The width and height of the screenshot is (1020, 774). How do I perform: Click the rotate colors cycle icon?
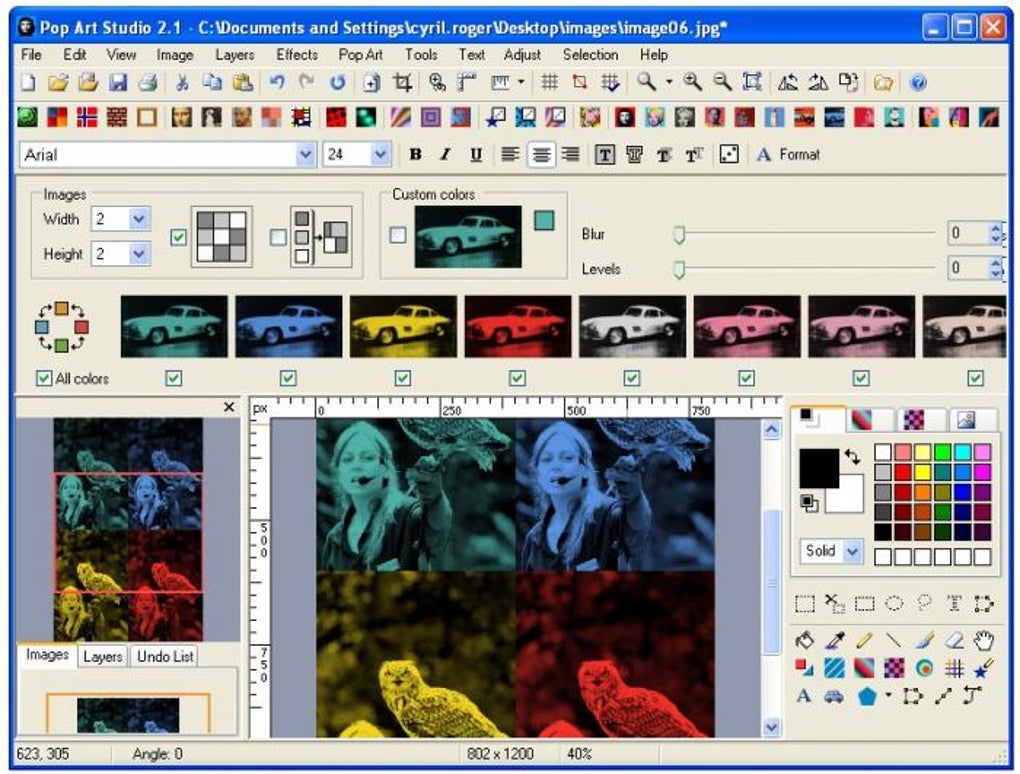point(61,327)
